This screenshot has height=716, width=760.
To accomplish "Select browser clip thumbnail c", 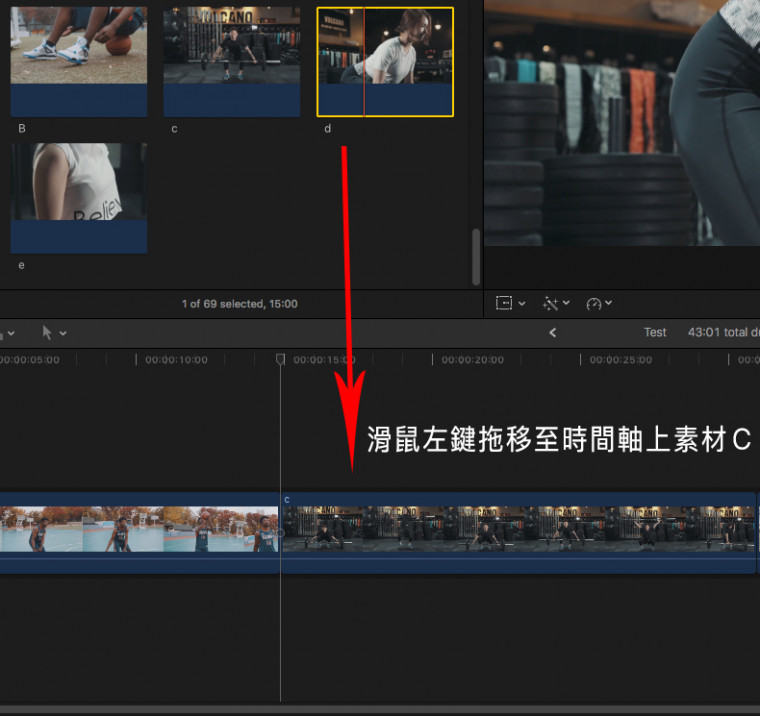I will click(232, 62).
